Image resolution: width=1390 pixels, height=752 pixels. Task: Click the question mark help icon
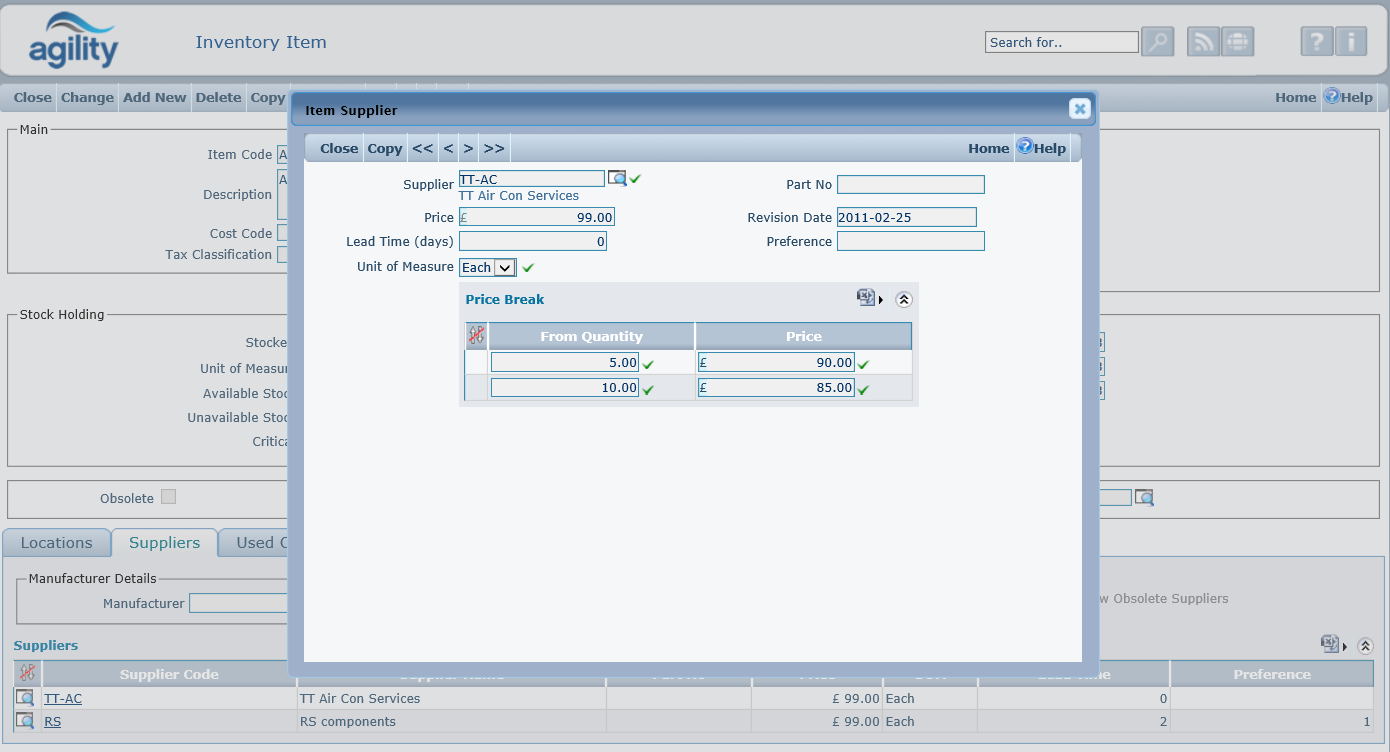coord(1317,42)
